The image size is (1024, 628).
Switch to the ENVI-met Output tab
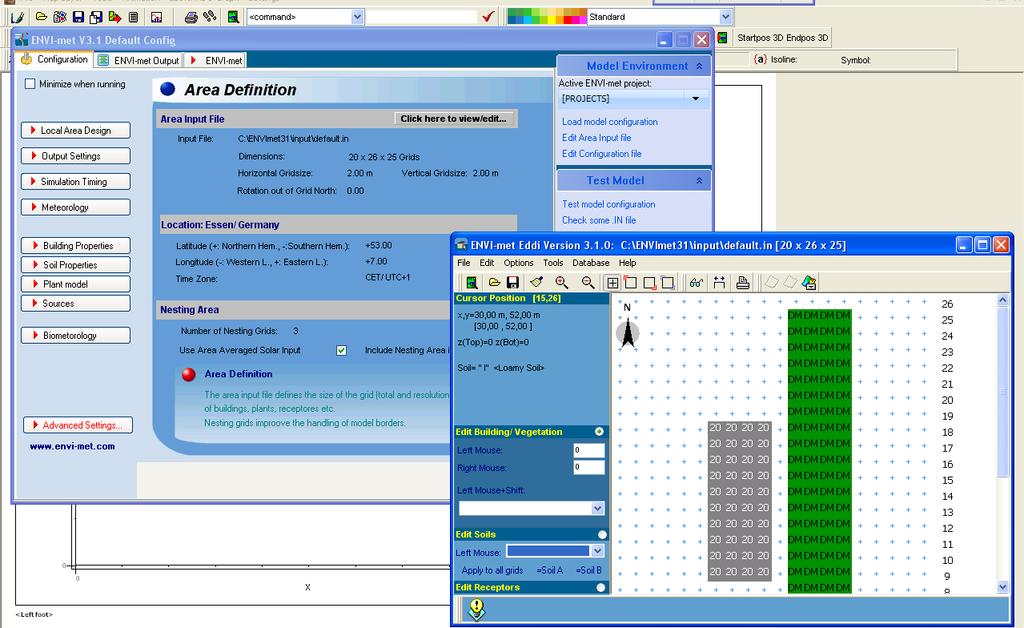coord(138,60)
